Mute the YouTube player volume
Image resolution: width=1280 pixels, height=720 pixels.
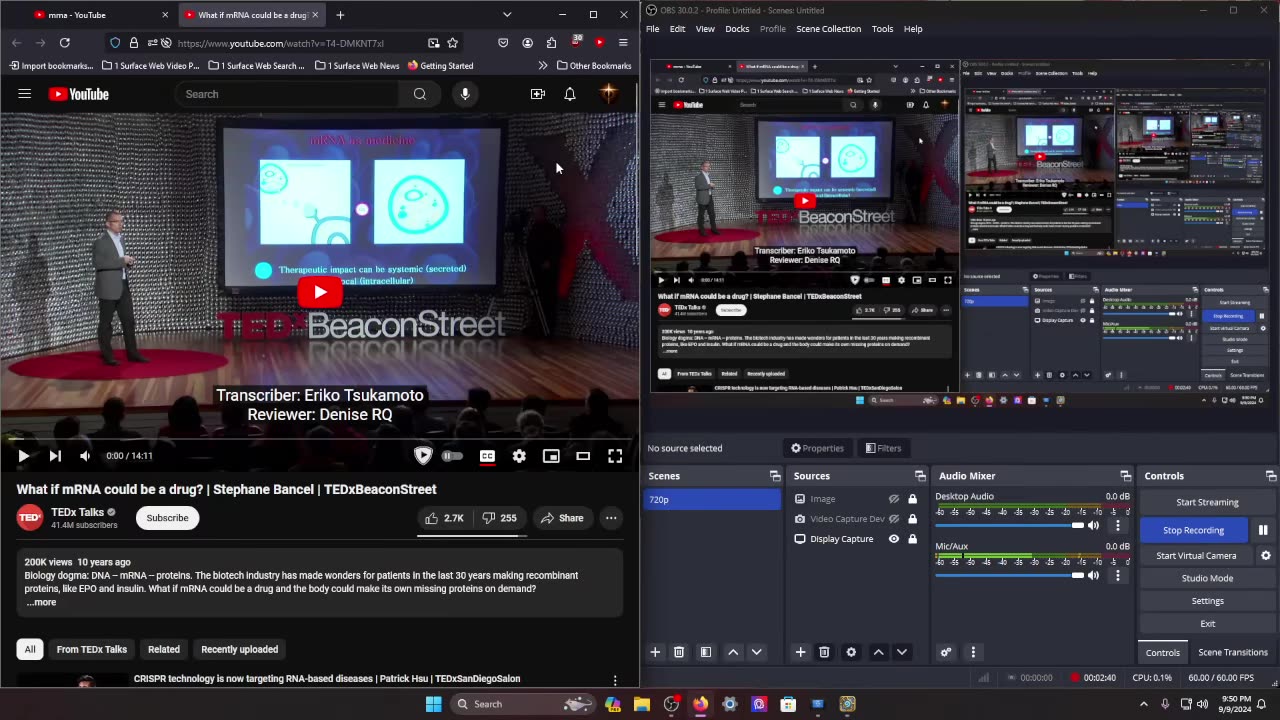click(85, 456)
